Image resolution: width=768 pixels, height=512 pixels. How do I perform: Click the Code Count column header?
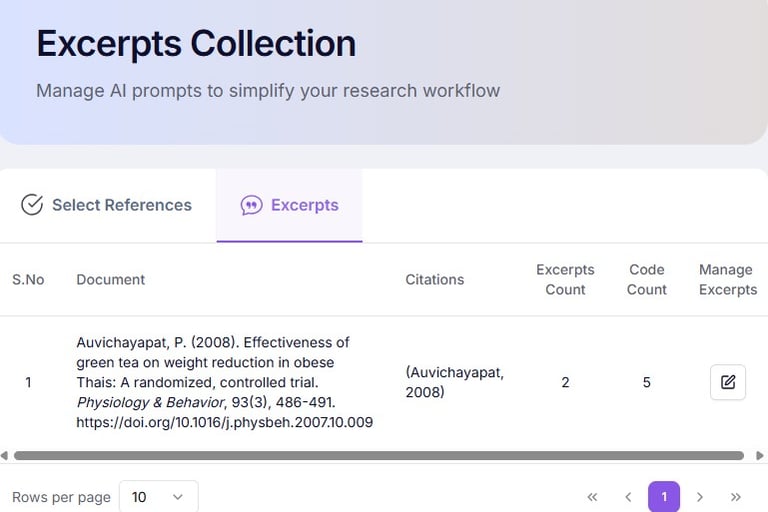coord(647,280)
